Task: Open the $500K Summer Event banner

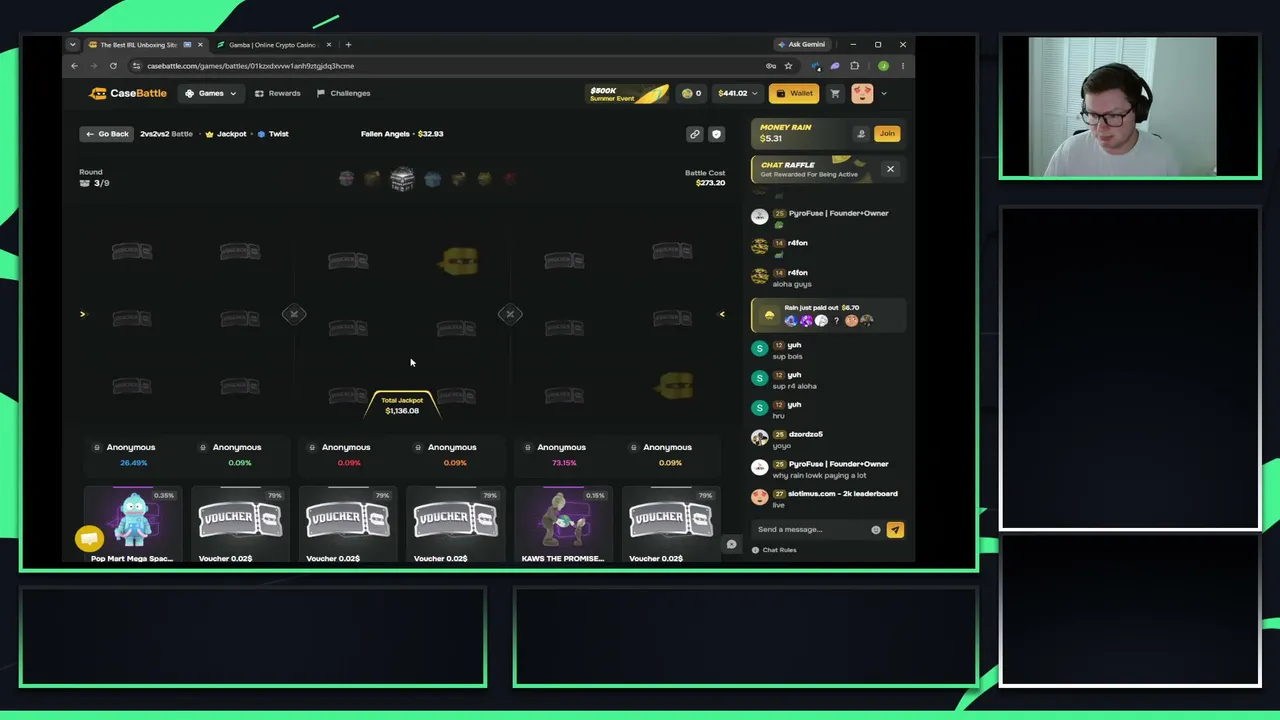Action: click(627, 93)
